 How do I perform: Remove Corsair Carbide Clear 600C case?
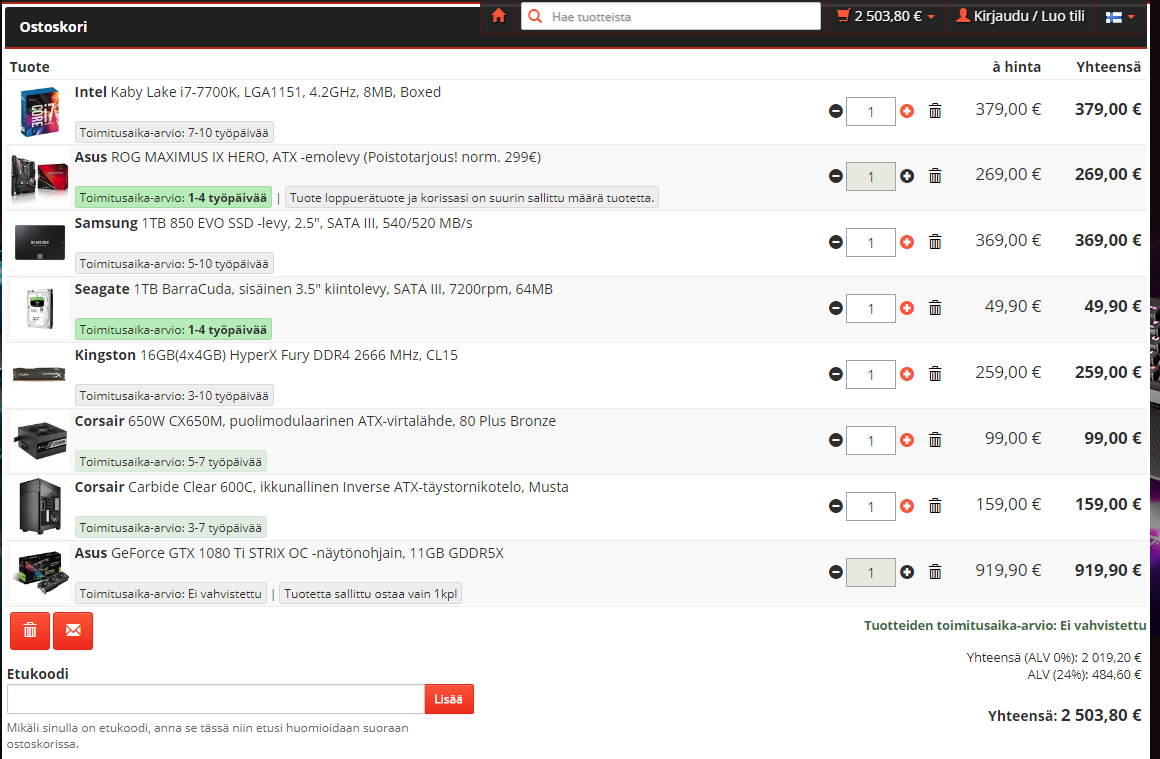(x=935, y=506)
